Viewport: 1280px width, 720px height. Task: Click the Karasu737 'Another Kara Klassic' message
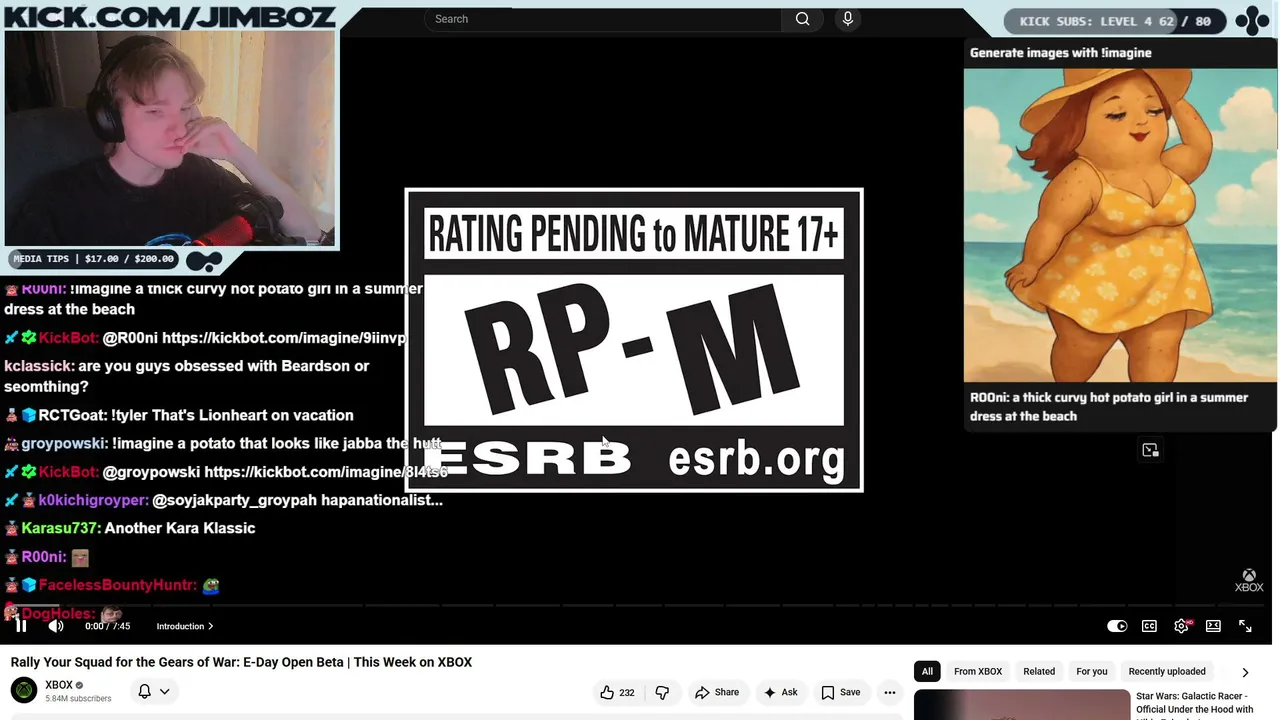click(130, 528)
